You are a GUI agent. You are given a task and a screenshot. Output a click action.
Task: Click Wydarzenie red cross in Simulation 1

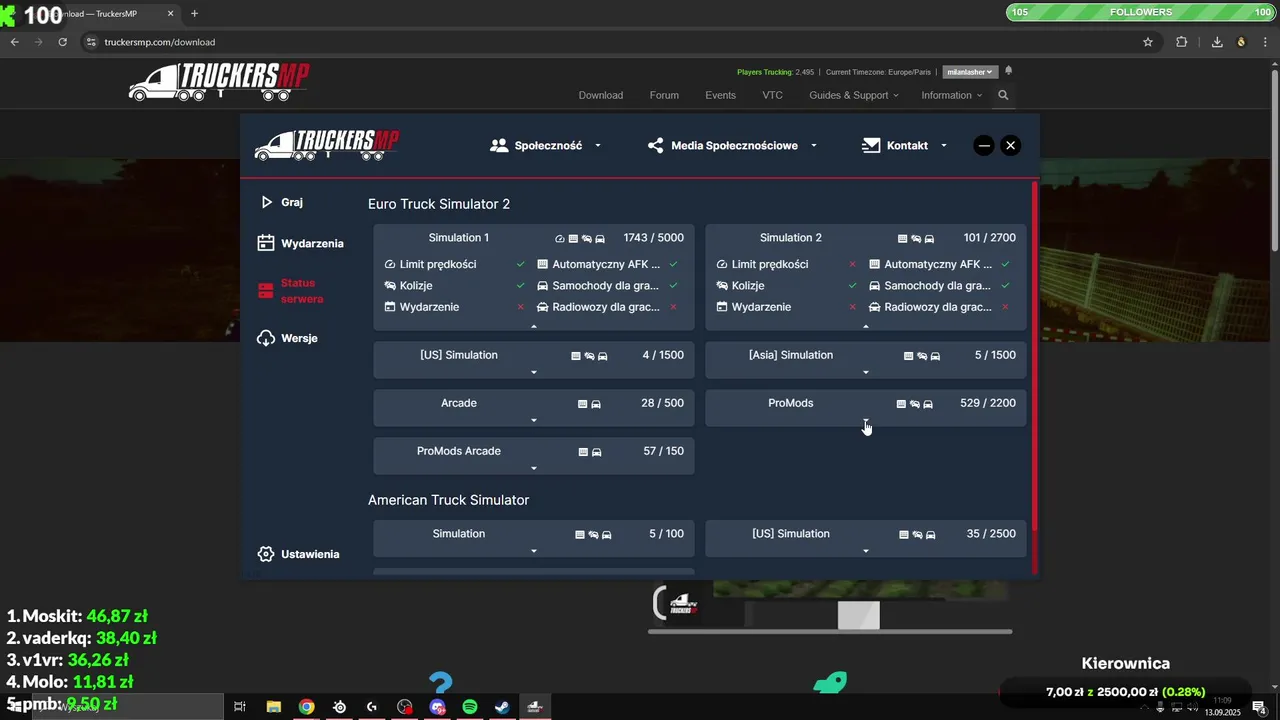(521, 307)
